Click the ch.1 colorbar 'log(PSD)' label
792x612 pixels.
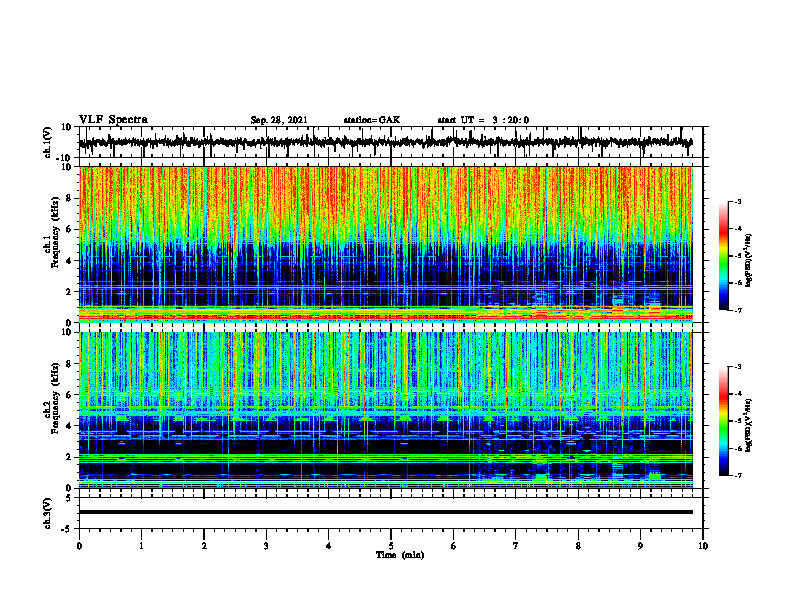point(749,261)
